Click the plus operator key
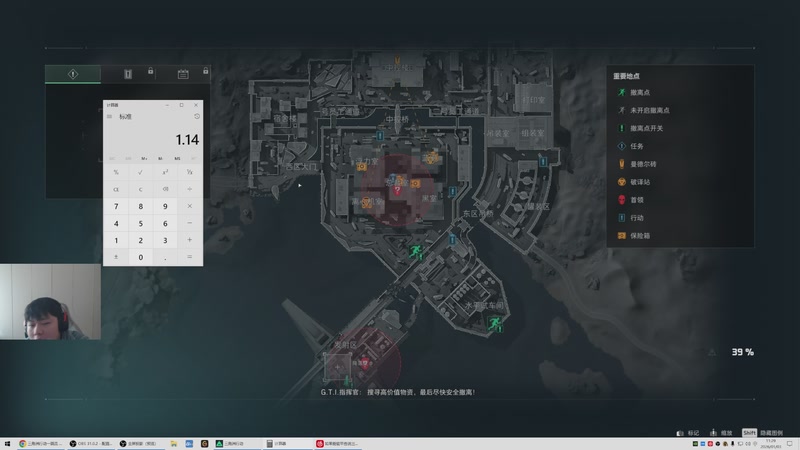The height and width of the screenshot is (450, 800). (189, 240)
